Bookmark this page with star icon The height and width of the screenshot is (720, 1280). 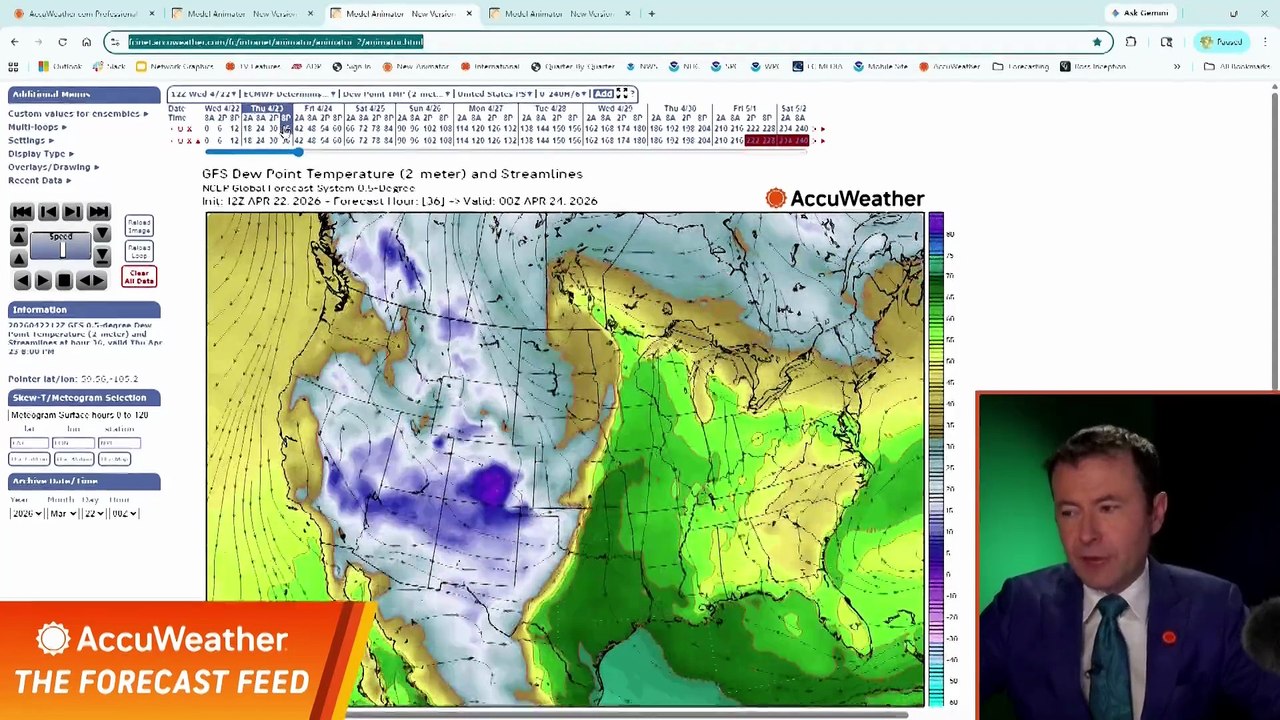(x=1097, y=42)
